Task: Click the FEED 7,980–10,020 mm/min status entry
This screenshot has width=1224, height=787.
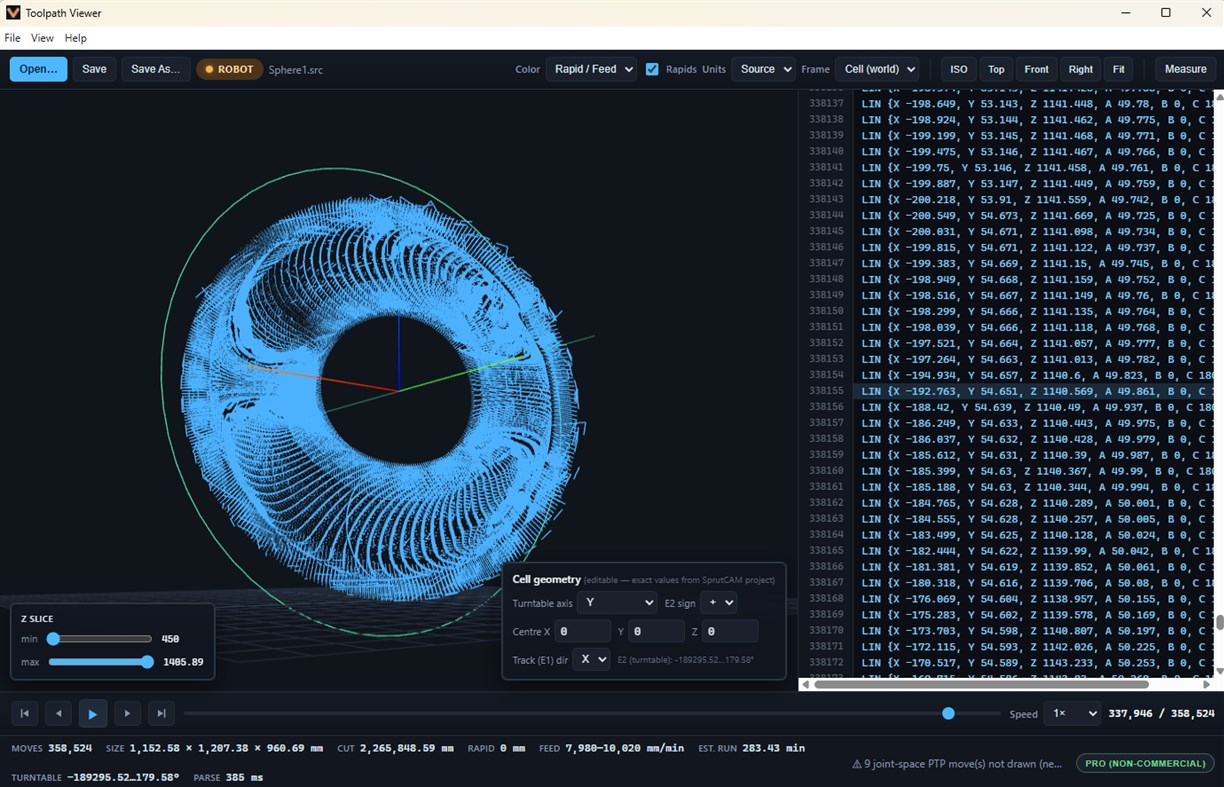Action: pyautogui.click(x=611, y=748)
